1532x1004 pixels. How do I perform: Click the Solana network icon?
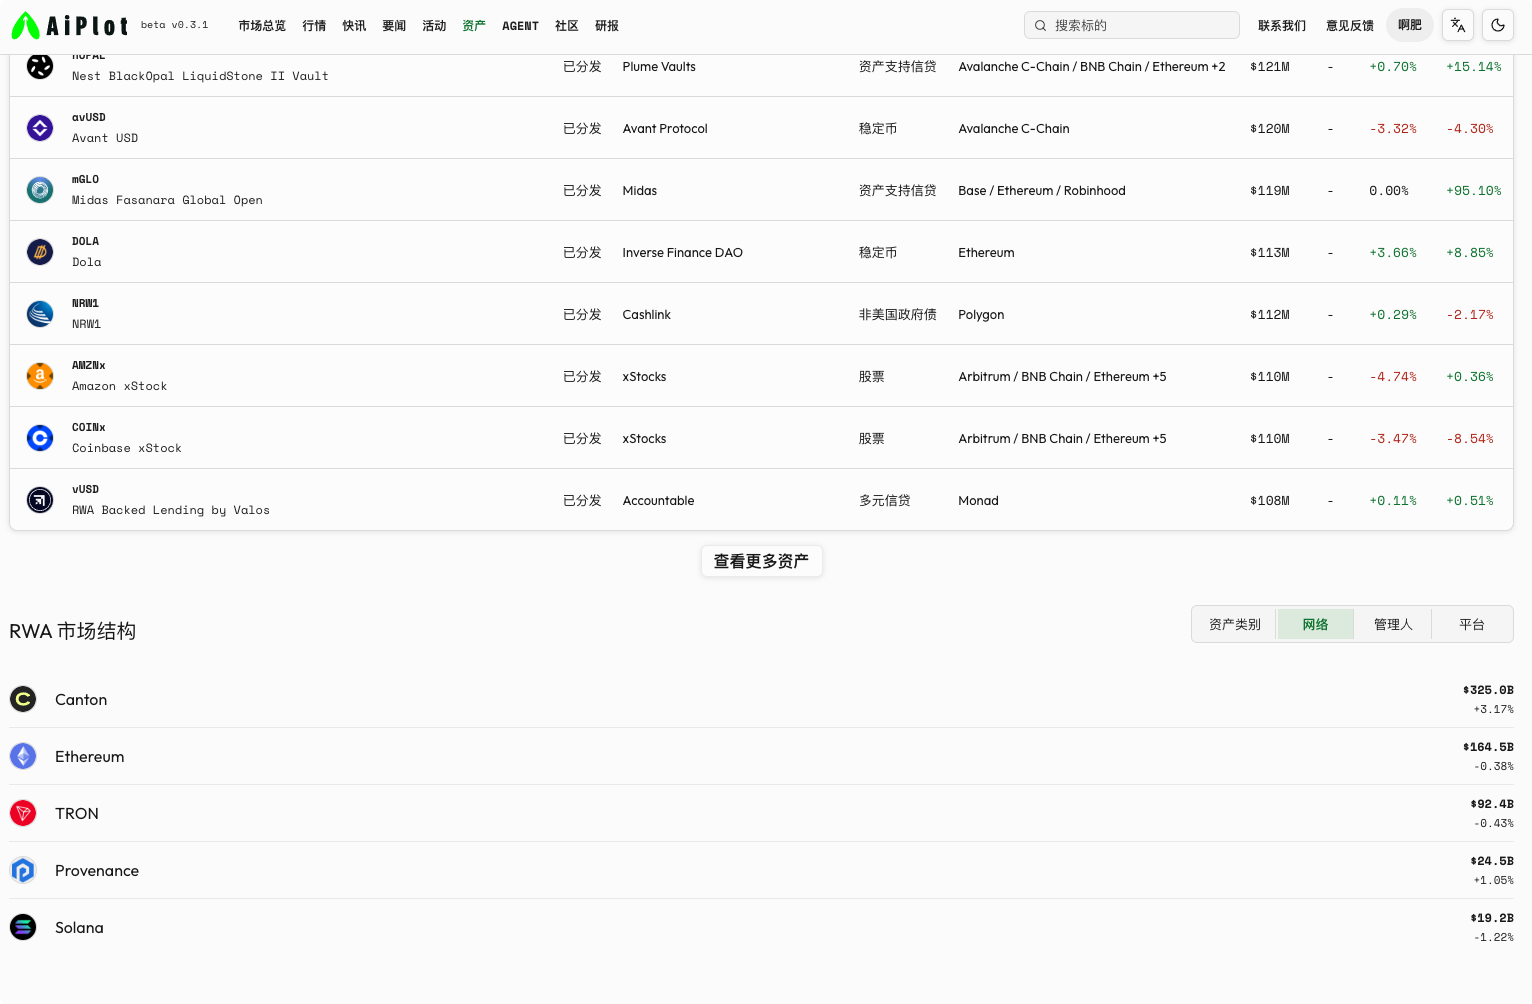(23, 927)
